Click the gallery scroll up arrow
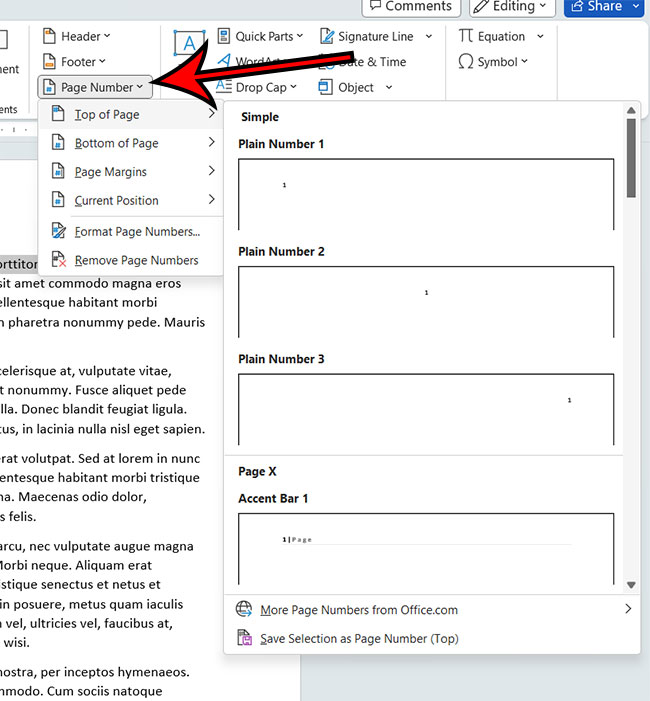 tap(631, 110)
